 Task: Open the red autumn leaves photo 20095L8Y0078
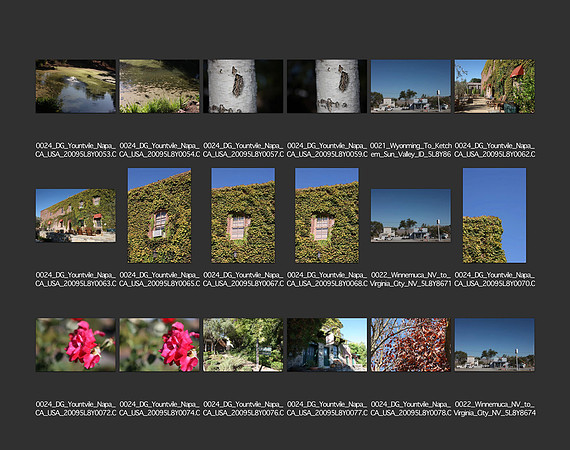pyautogui.click(x=411, y=345)
